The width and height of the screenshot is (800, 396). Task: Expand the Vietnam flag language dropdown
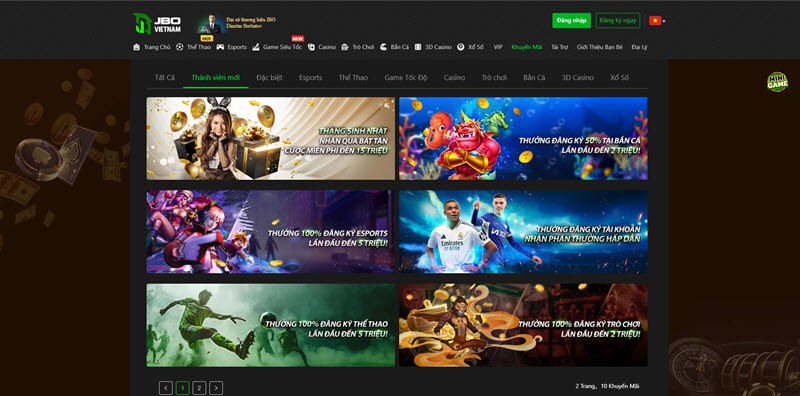(x=657, y=20)
